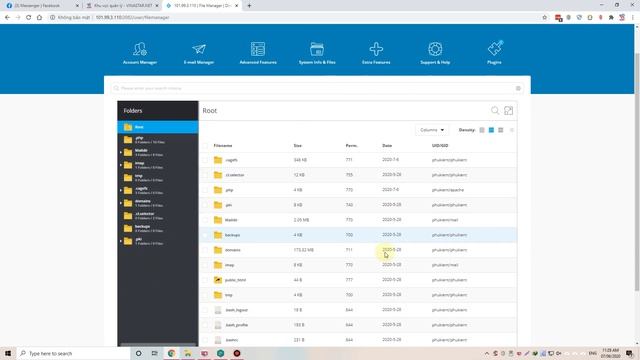This screenshot has width=640, height=360.
Task: Select the compact density icon
Action: [x=482, y=130]
